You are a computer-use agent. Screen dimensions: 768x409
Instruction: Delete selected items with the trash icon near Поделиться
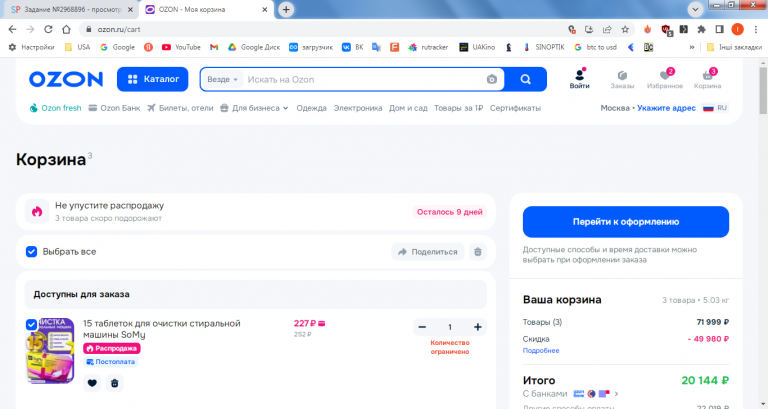point(478,252)
